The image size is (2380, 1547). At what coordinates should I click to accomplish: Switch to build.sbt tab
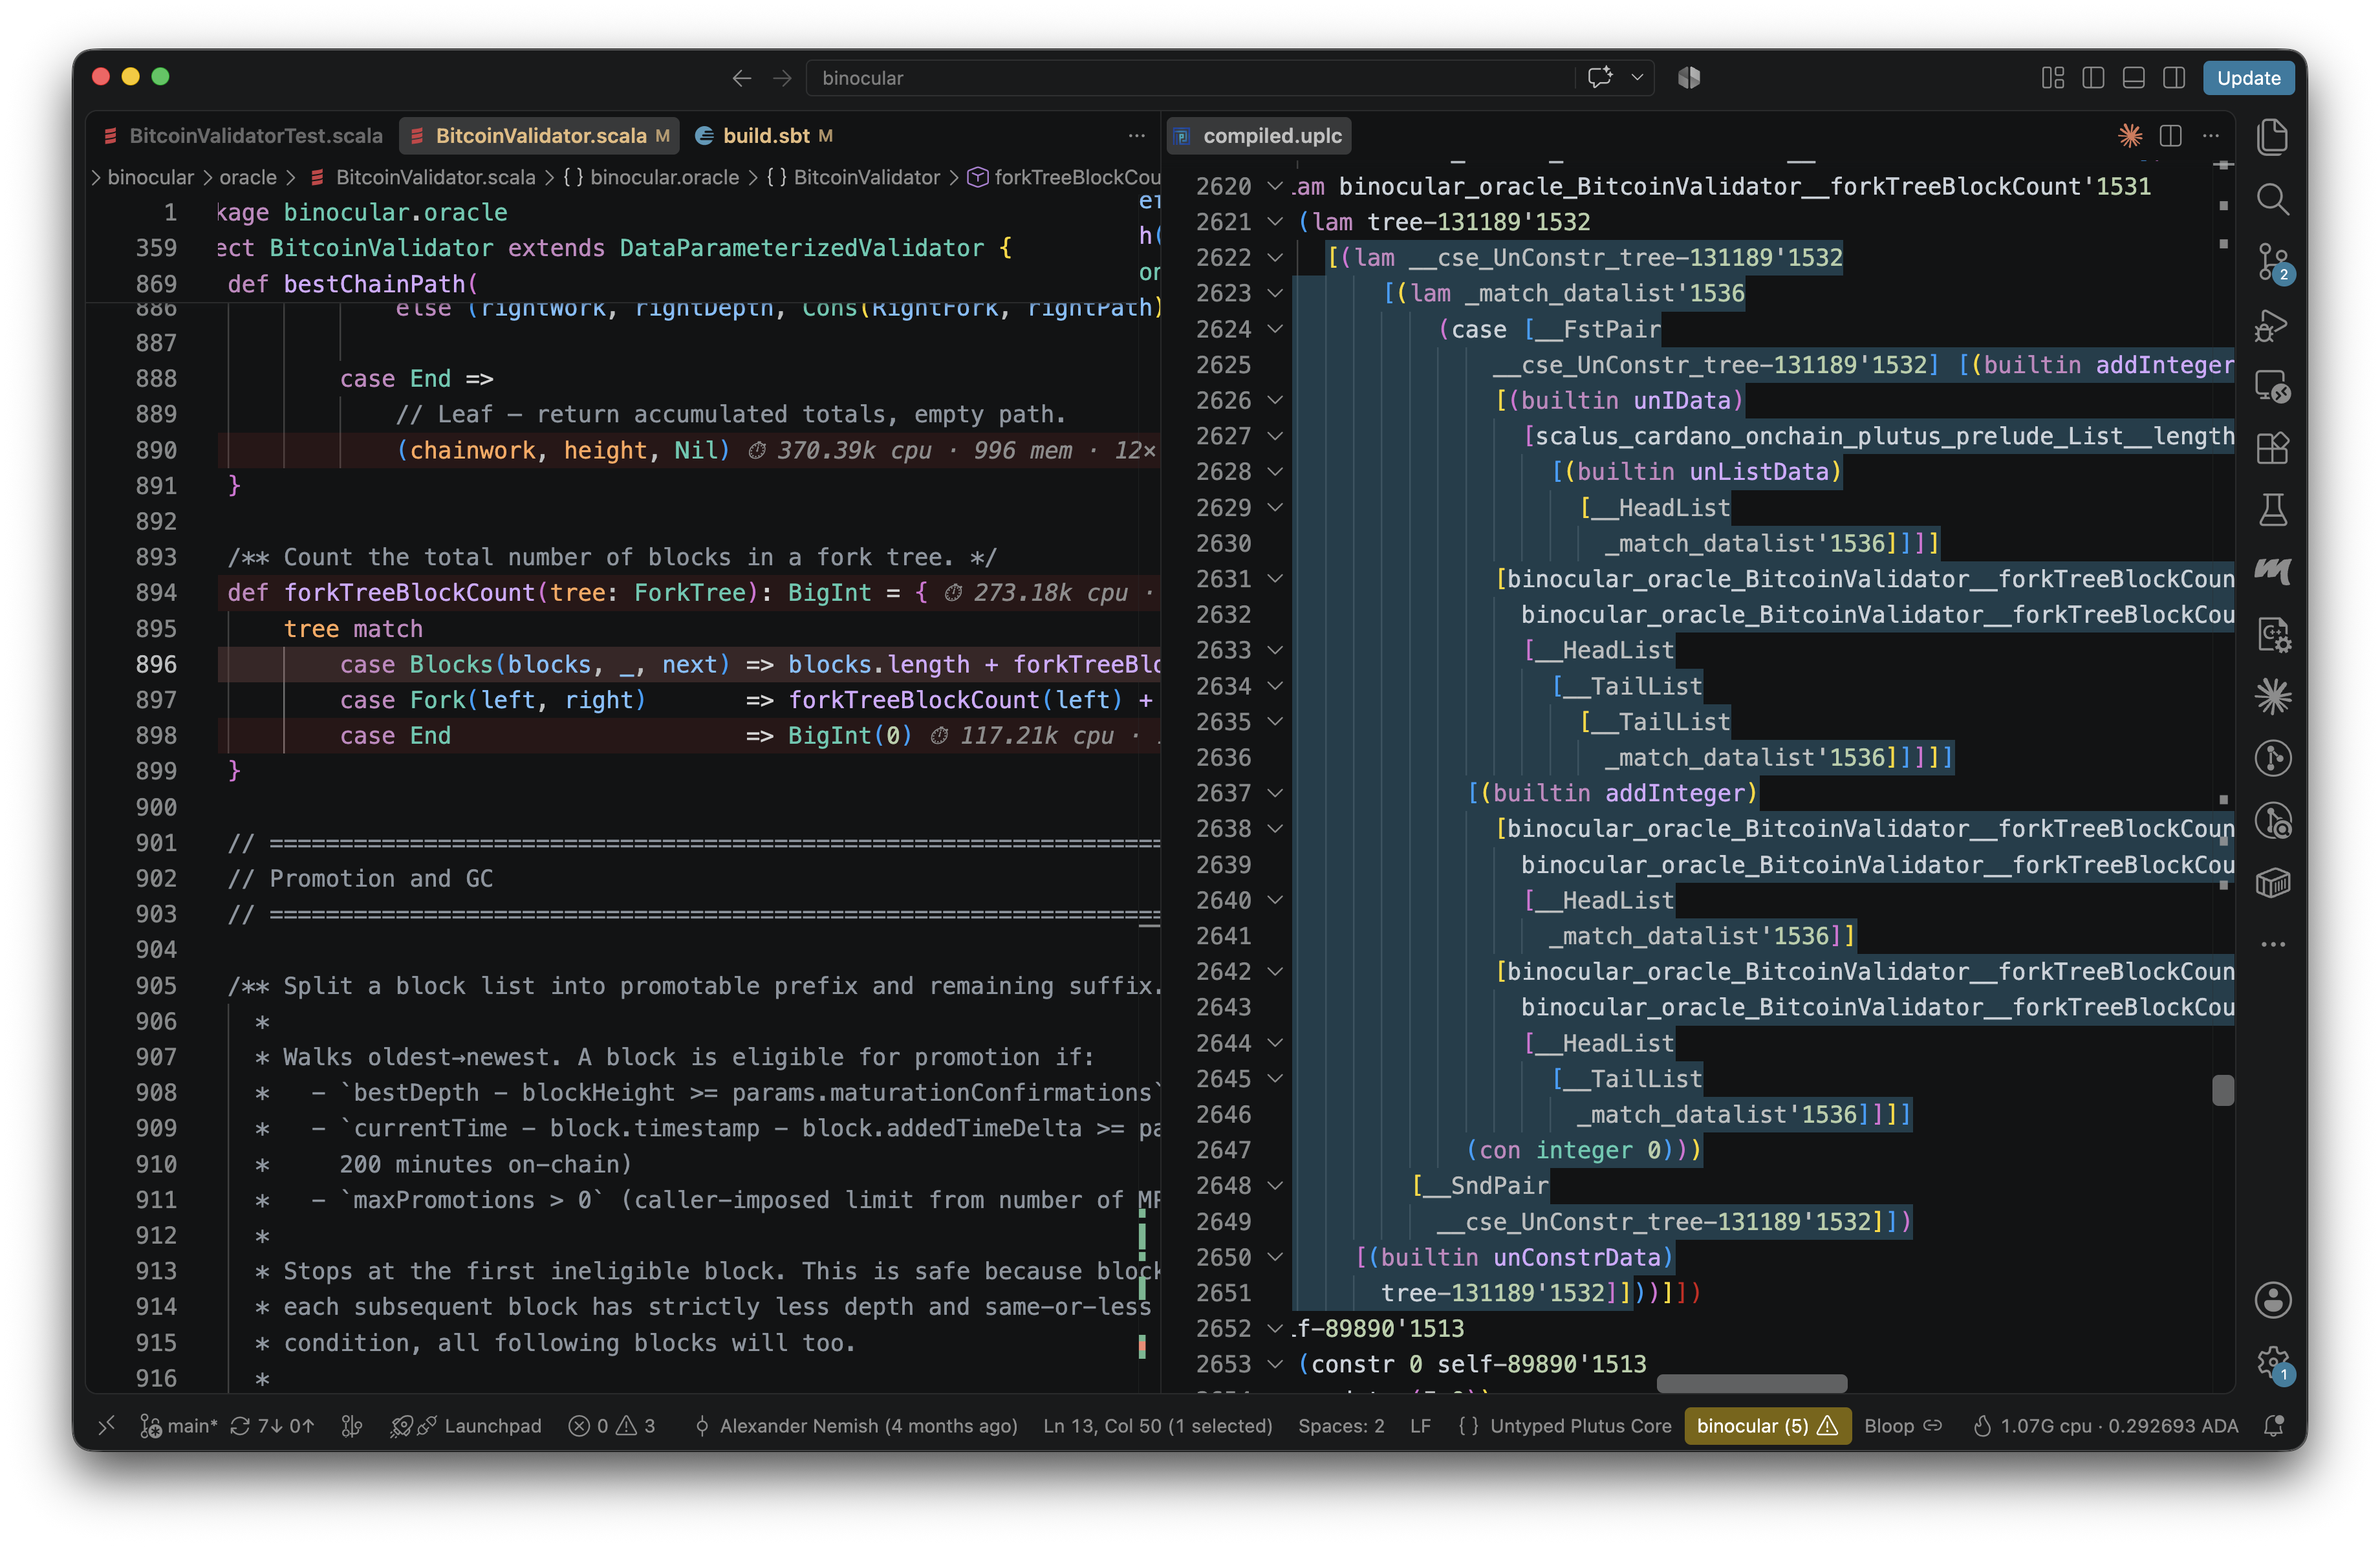(765, 136)
